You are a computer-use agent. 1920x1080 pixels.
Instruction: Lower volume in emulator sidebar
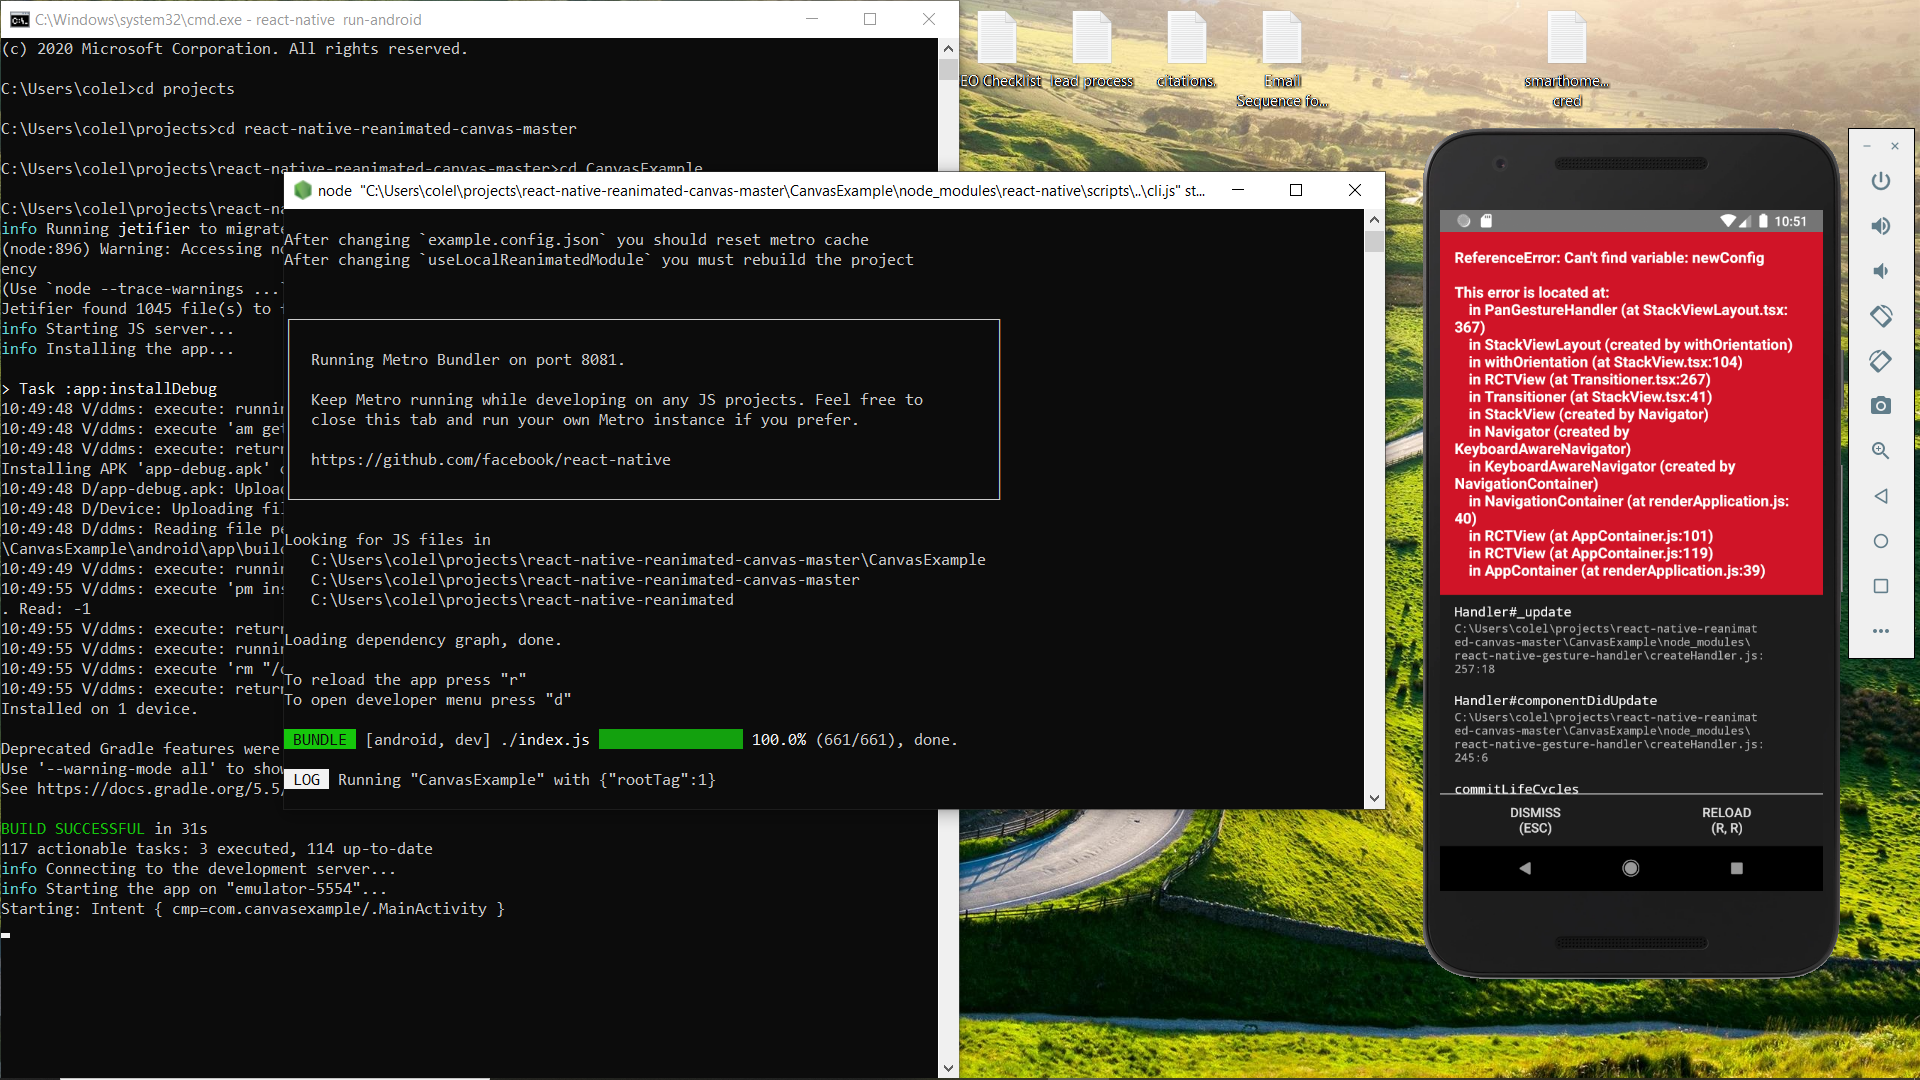[1881, 271]
